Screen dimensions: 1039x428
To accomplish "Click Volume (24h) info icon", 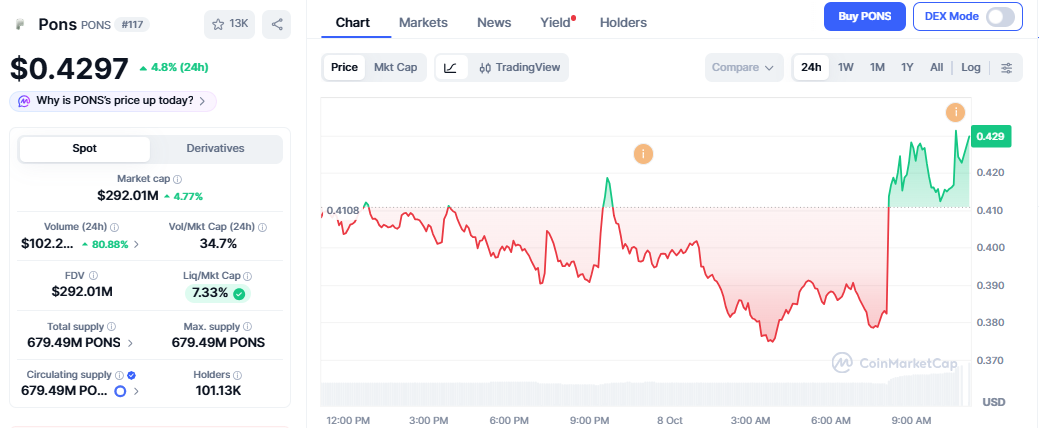I will 115,227.
